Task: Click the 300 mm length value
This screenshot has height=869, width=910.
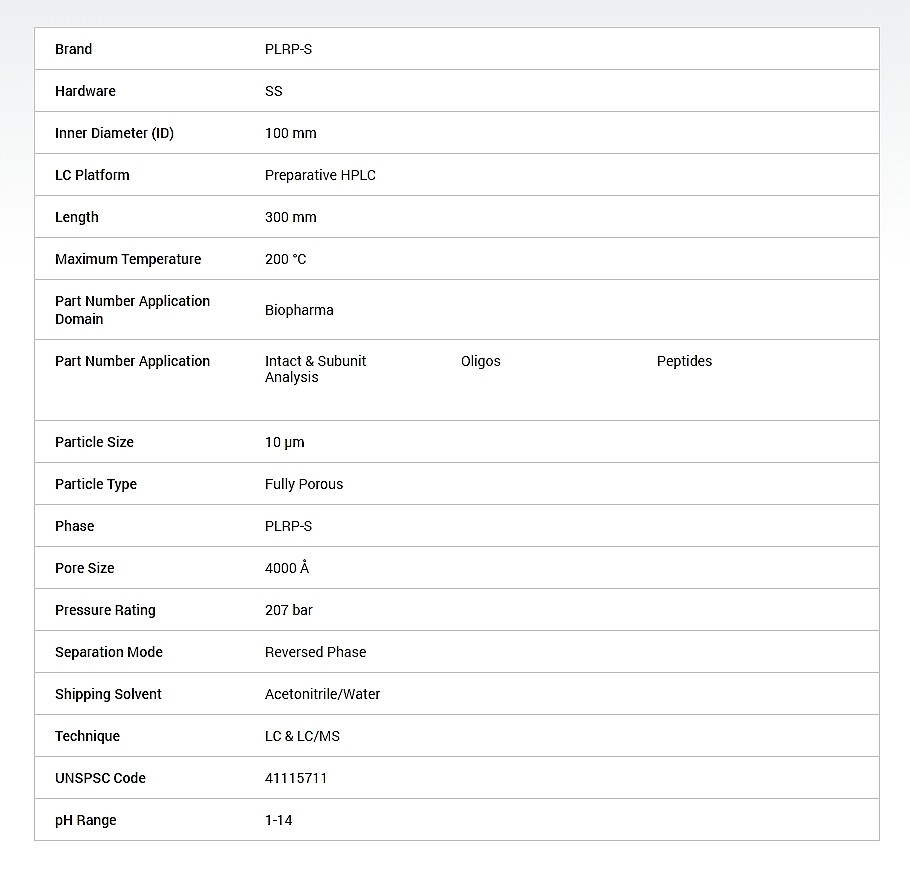Action: pos(290,217)
